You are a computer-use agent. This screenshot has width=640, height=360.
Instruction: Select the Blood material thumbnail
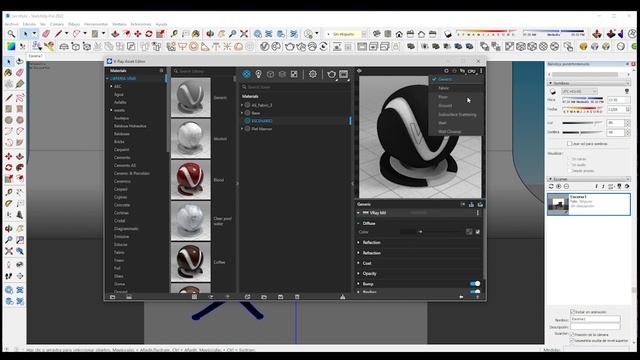(191, 180)
